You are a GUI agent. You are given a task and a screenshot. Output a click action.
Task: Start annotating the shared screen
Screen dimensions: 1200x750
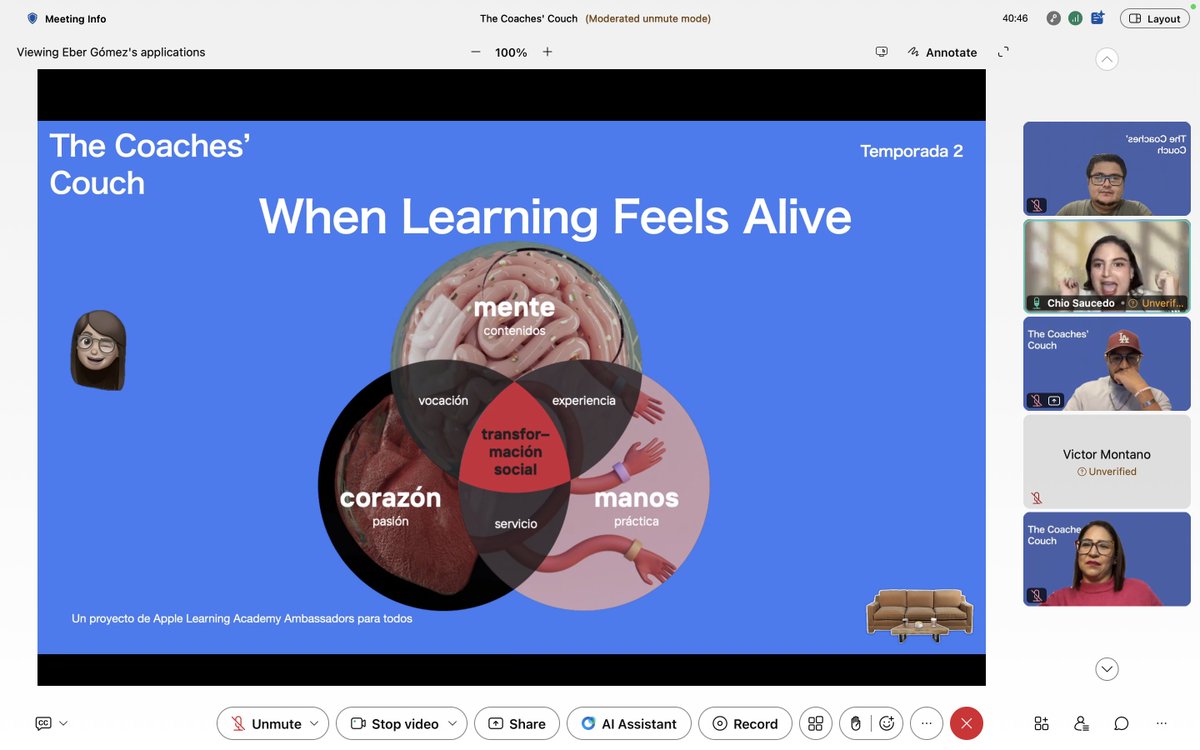[x=943, y=52]
